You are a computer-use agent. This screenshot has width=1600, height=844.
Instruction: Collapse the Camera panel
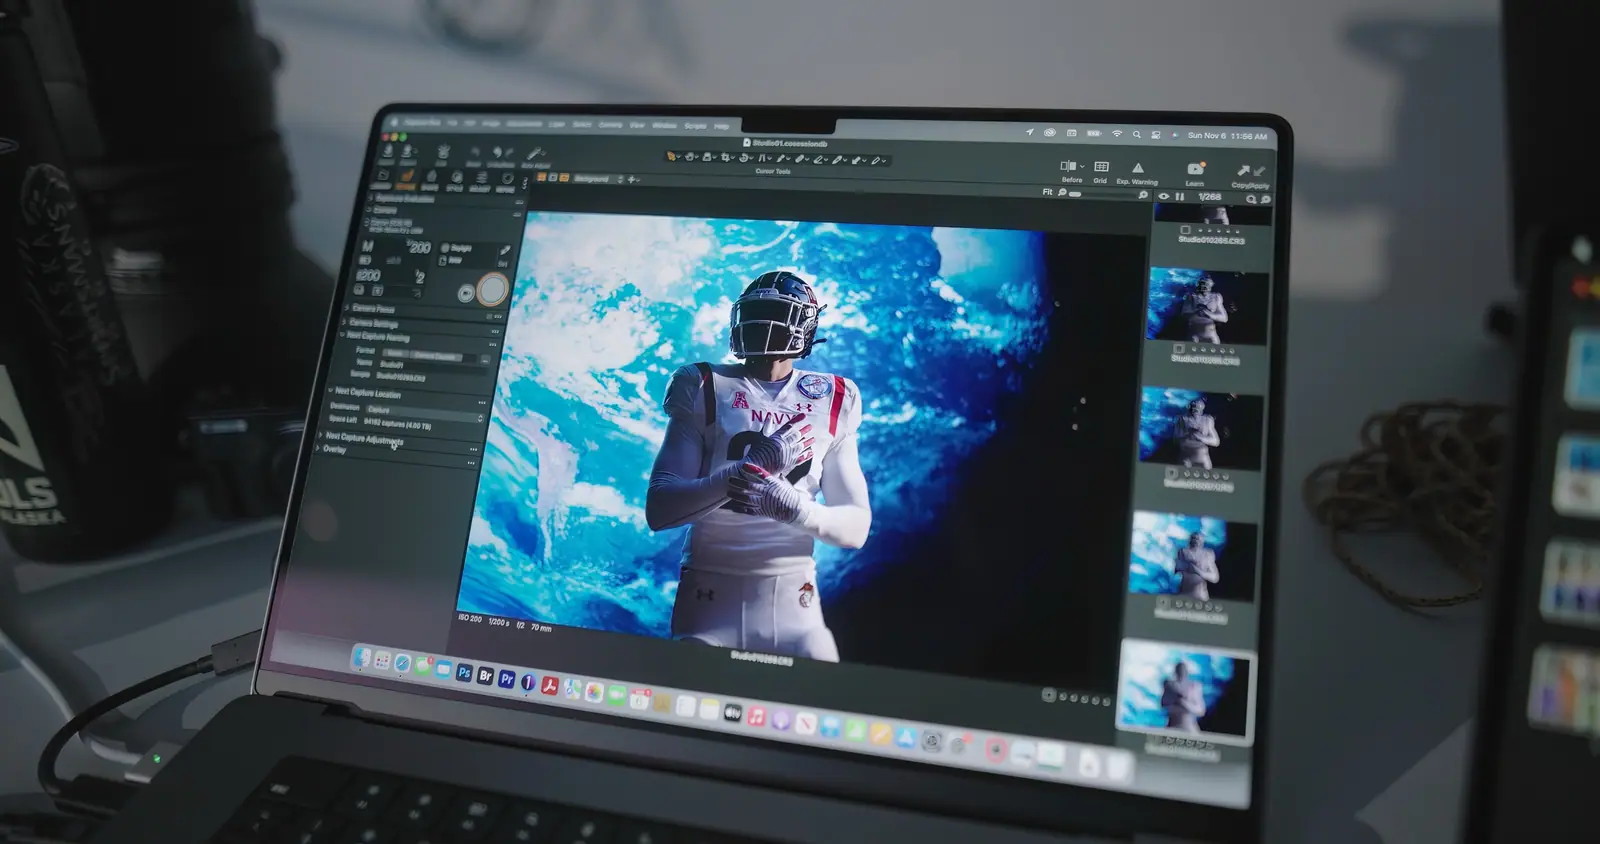tap(369, 210)
